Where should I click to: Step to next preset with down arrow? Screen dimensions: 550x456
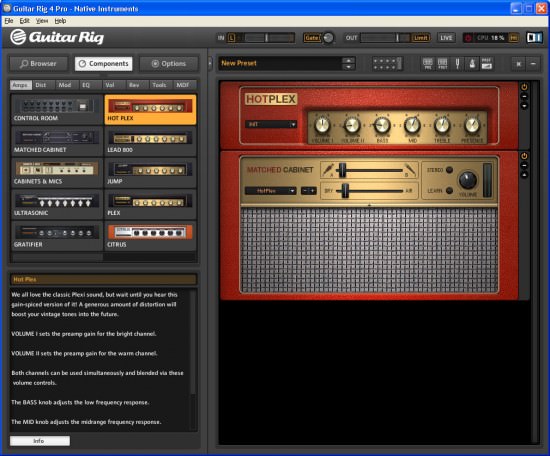348,67
